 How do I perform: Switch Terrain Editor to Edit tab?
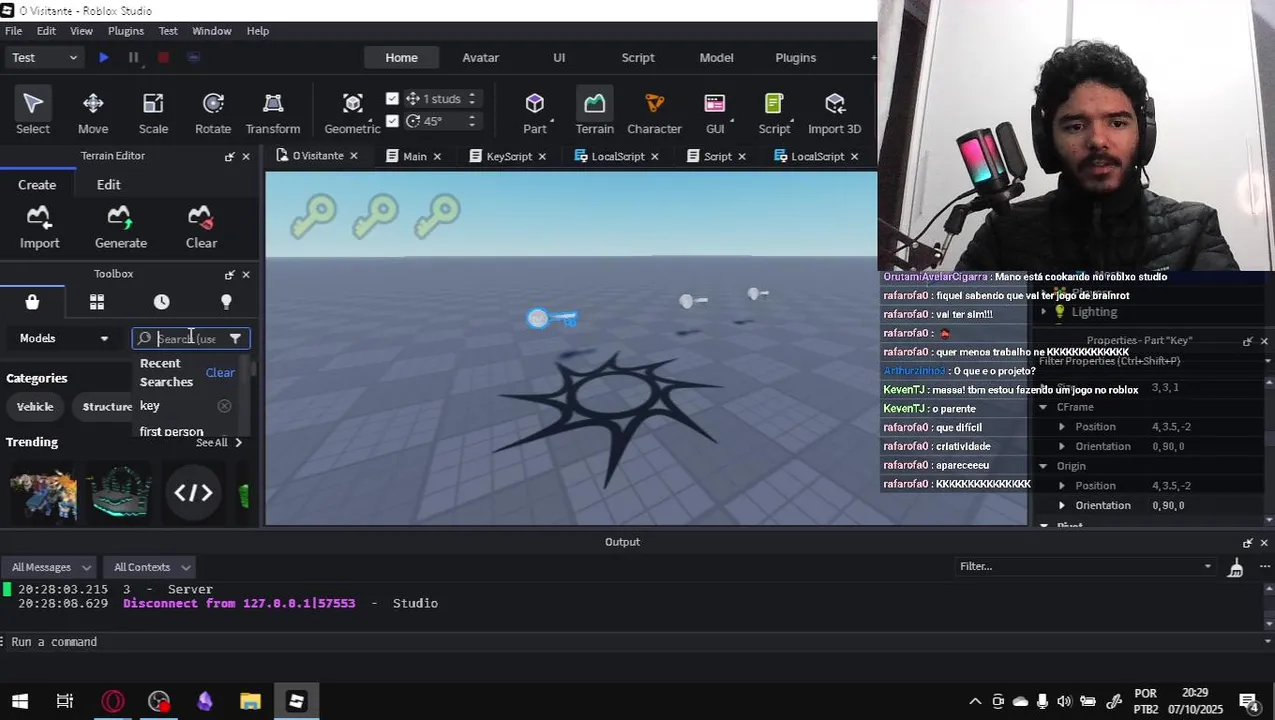click(x=109, y=185)
